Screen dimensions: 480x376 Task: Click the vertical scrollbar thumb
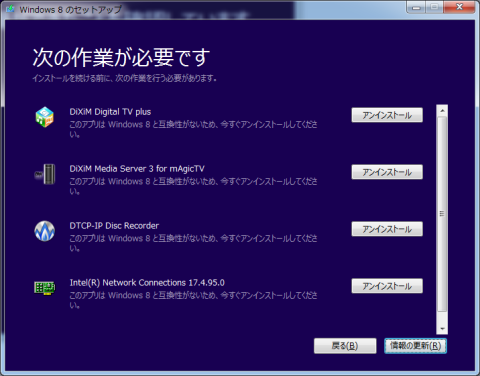[442, 214]
